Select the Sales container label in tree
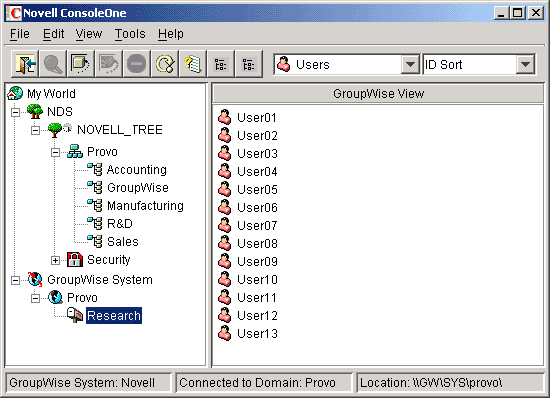The height and width of the screenshot is (398, 550). click(123, 242)
